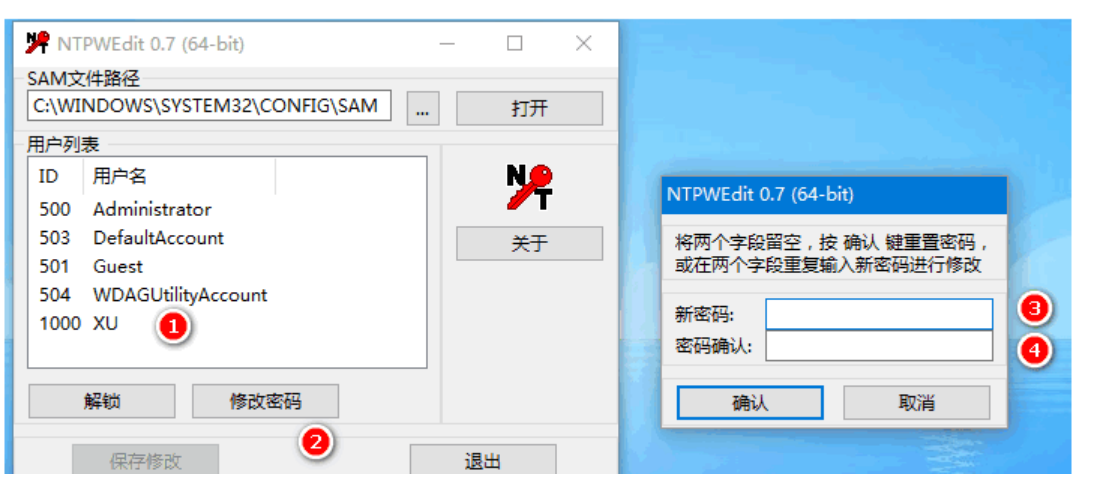The width and height of the screenshot is (1120, 488).
Task: Click the 退出 button
Action: (482, 460)
